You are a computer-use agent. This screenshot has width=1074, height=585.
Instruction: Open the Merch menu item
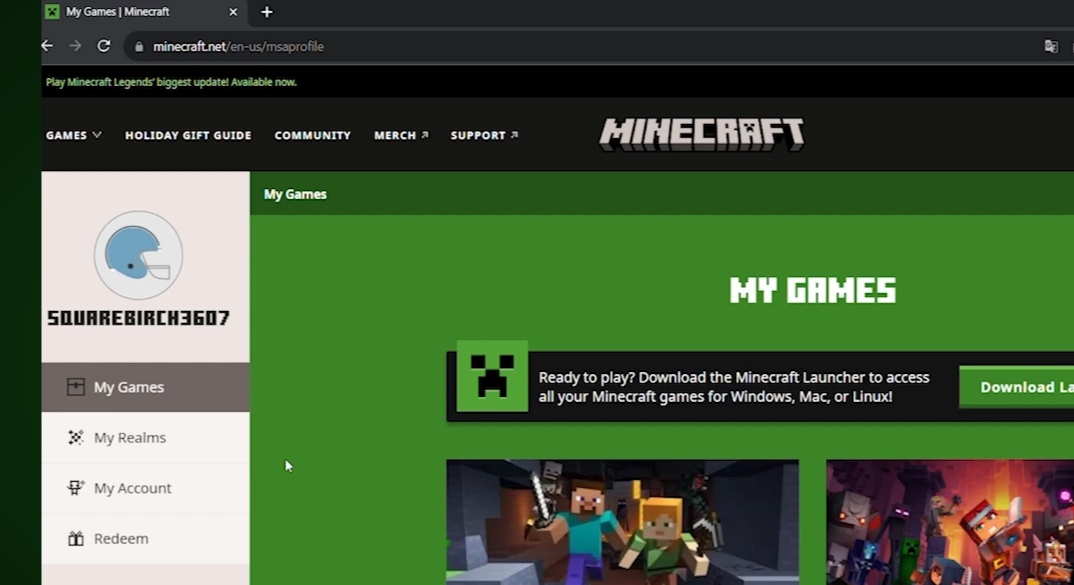[x=401, y=136]
